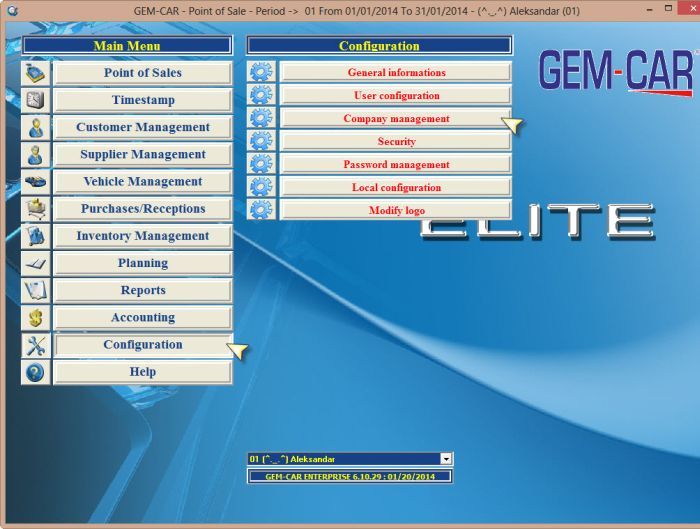The height and width of the screenshot is (529, 700).
Task: Open Vehicle Management
Action: pos(143,182)
